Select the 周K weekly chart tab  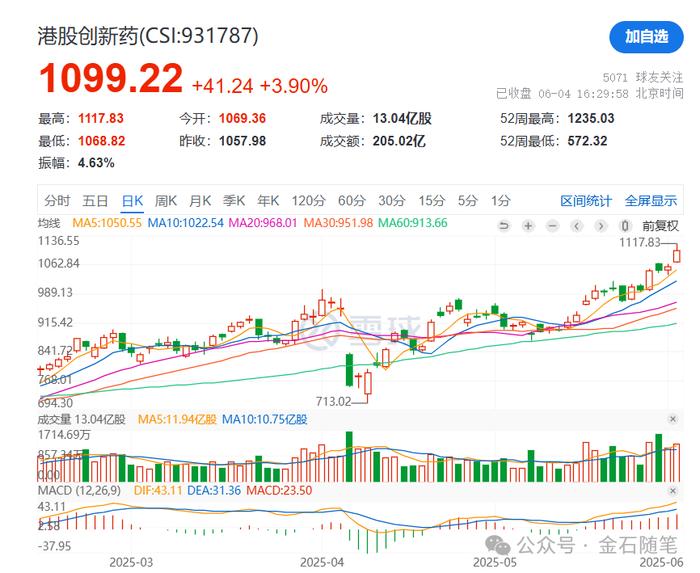point(165,200)
